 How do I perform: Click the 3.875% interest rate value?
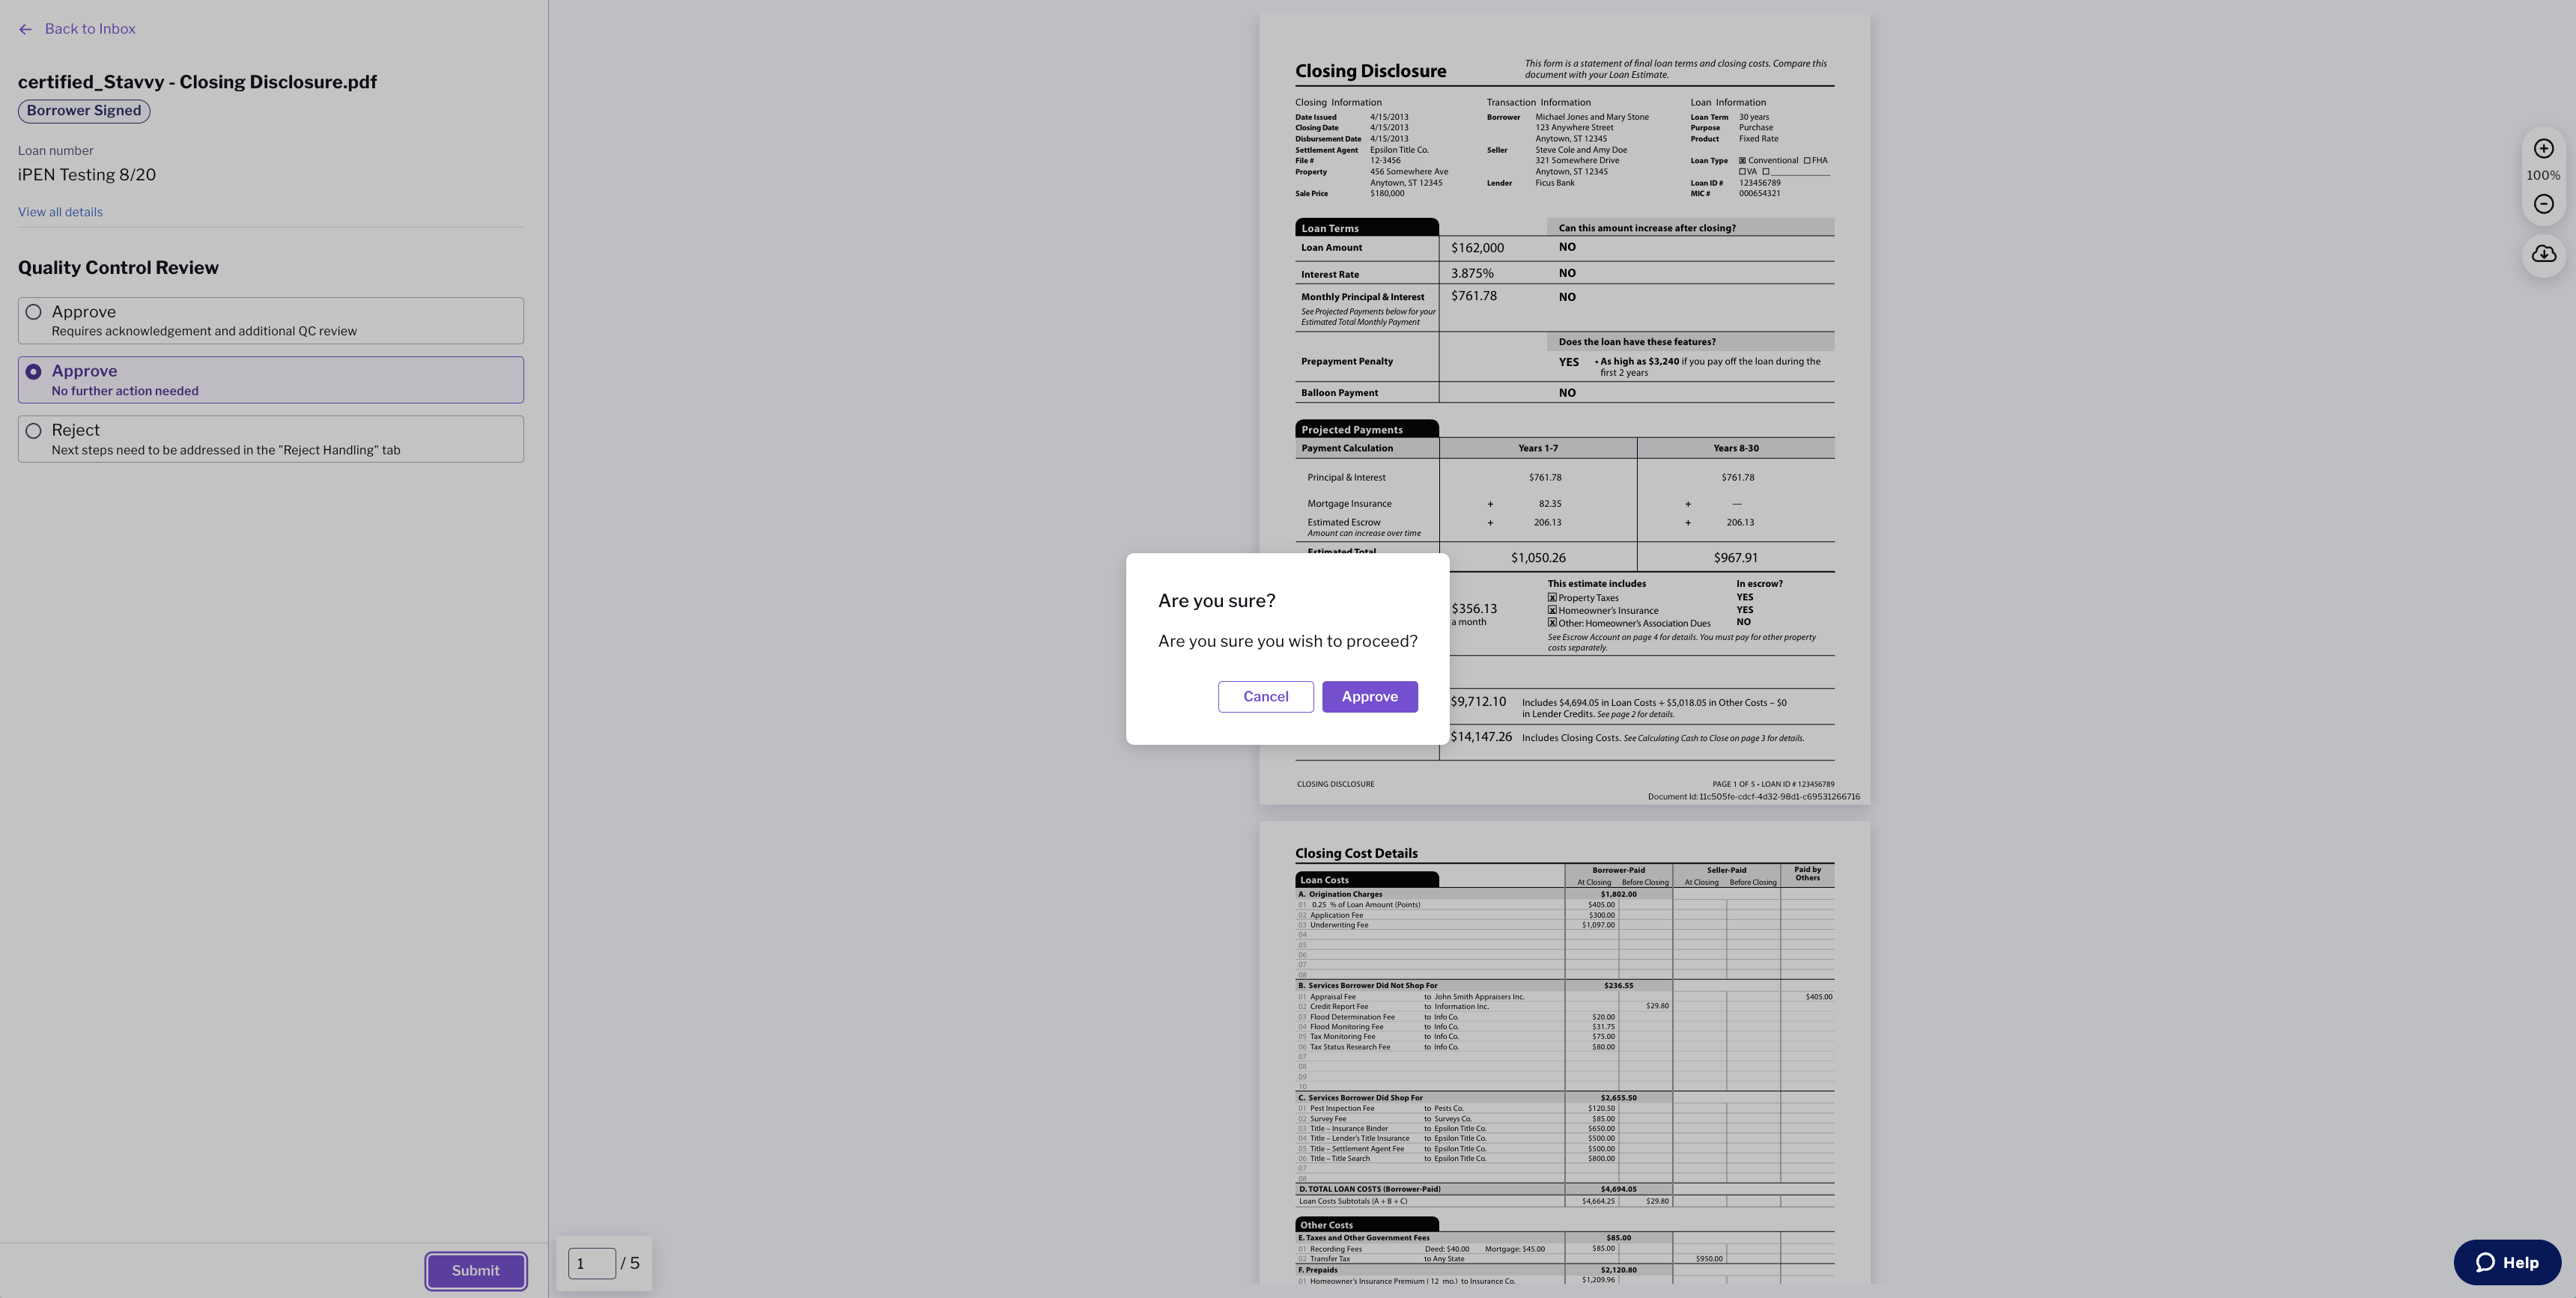[x=1472, y=273]
